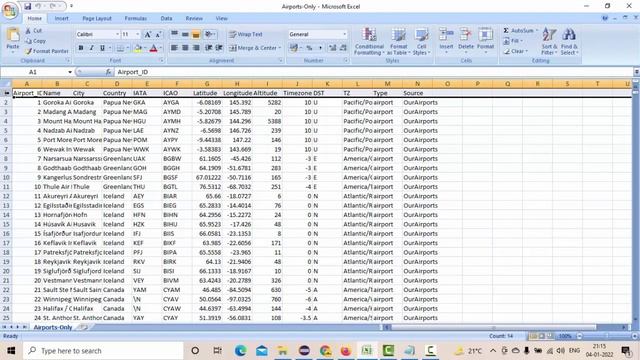
Task: Apply red font color
Action: [153, 48]
